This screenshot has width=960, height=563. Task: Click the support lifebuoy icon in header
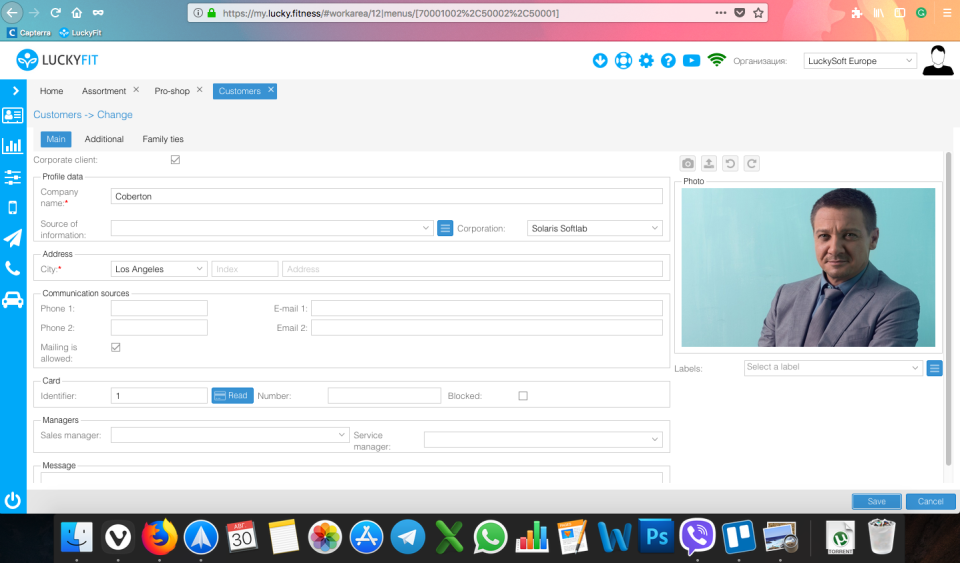623,61
